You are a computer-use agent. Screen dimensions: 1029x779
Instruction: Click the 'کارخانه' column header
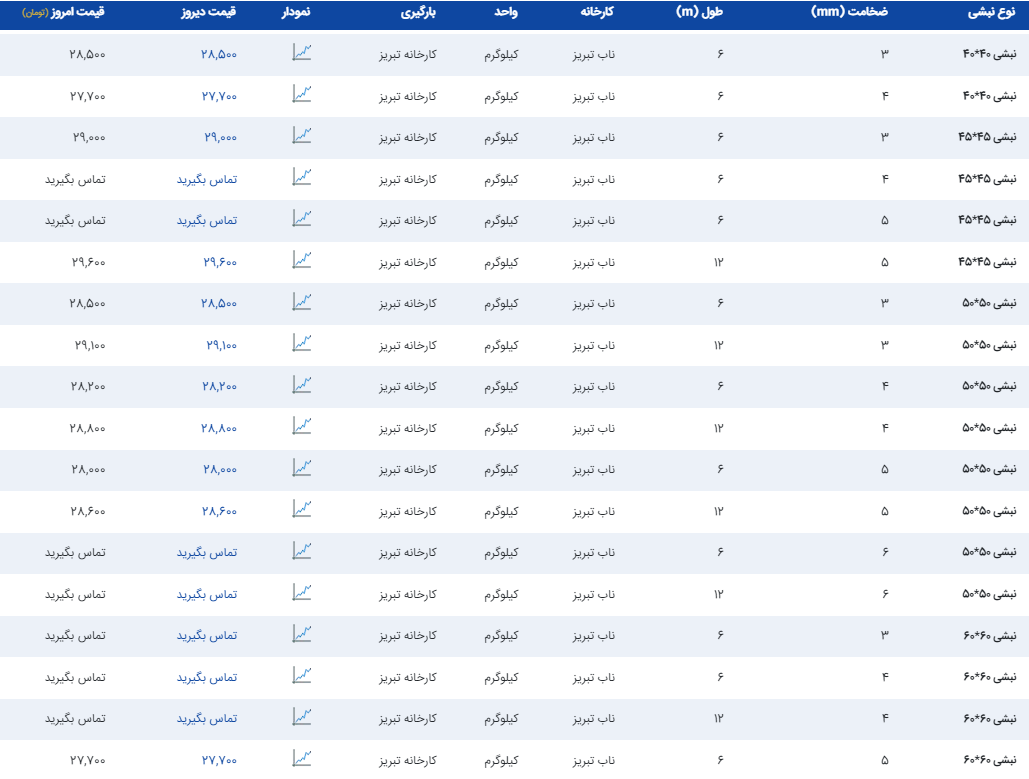pos(597,15)
